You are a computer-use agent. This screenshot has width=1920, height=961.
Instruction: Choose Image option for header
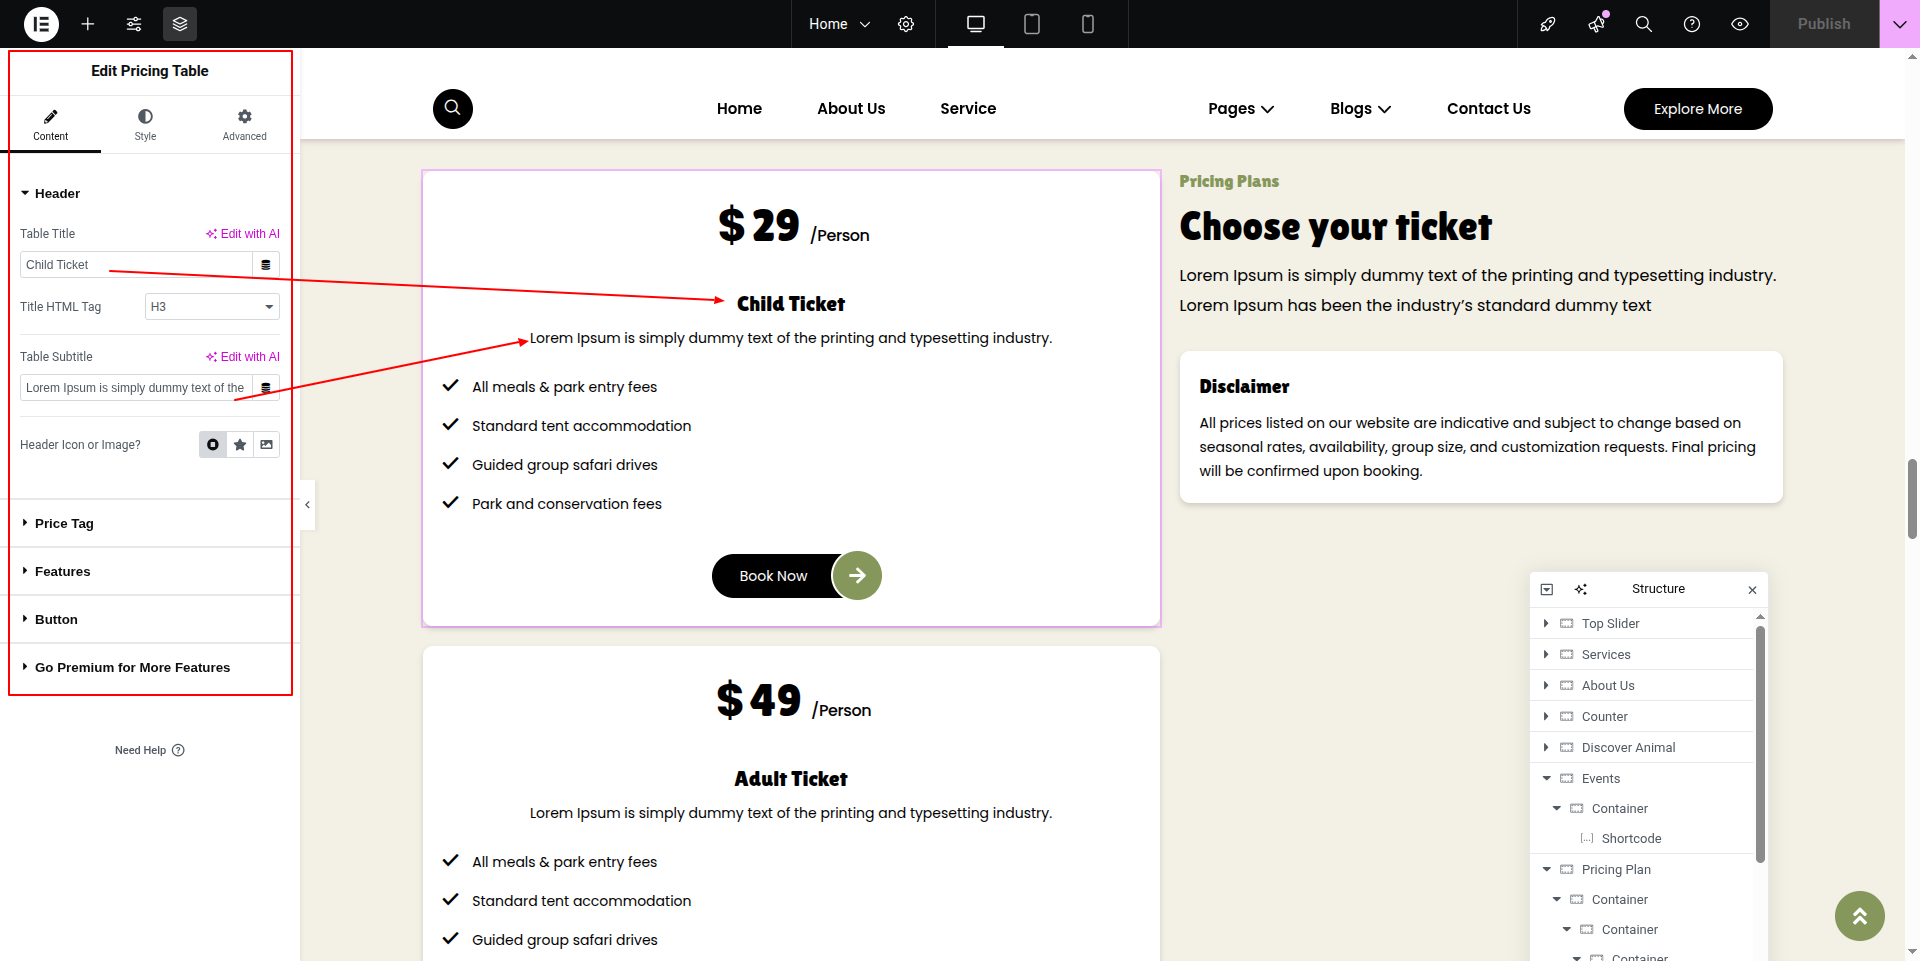coord(267,445)
